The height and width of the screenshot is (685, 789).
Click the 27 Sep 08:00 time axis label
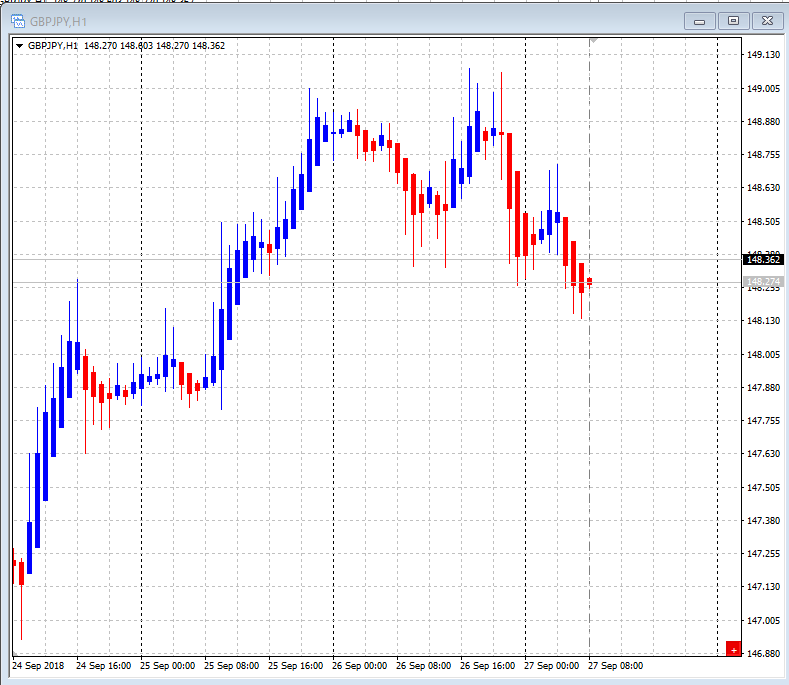pos(615,666)
